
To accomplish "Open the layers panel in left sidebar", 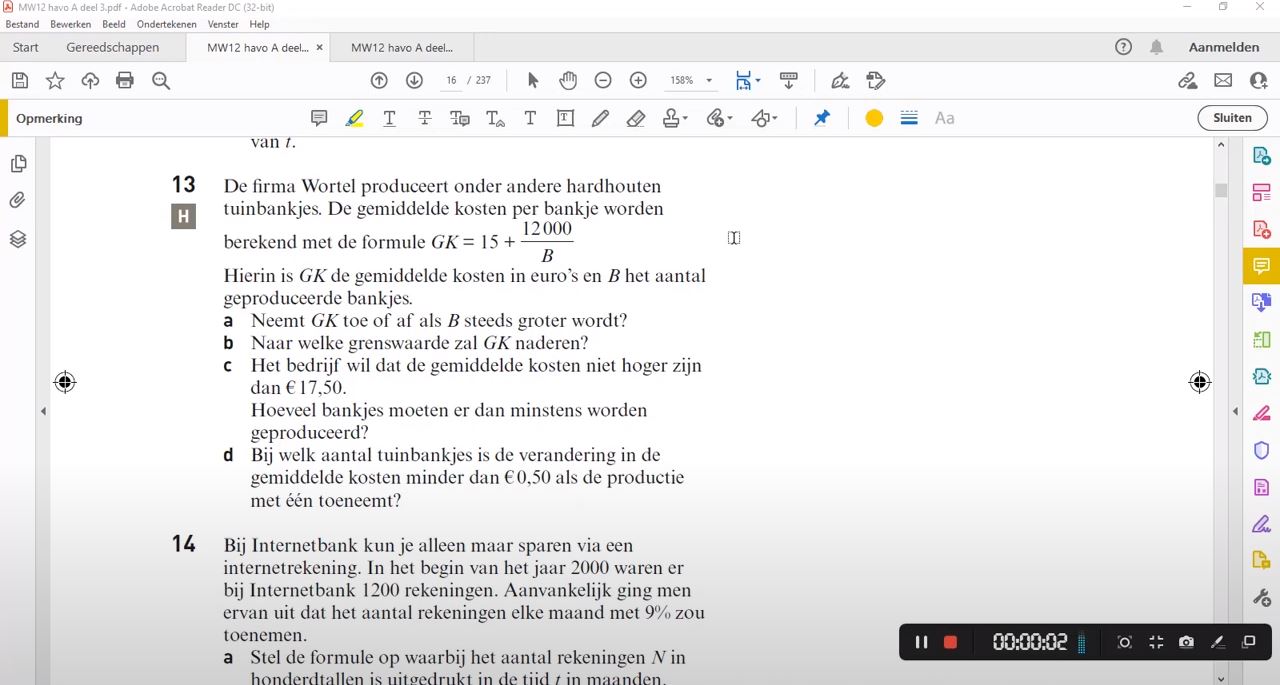I will click(x=18, y=239).
